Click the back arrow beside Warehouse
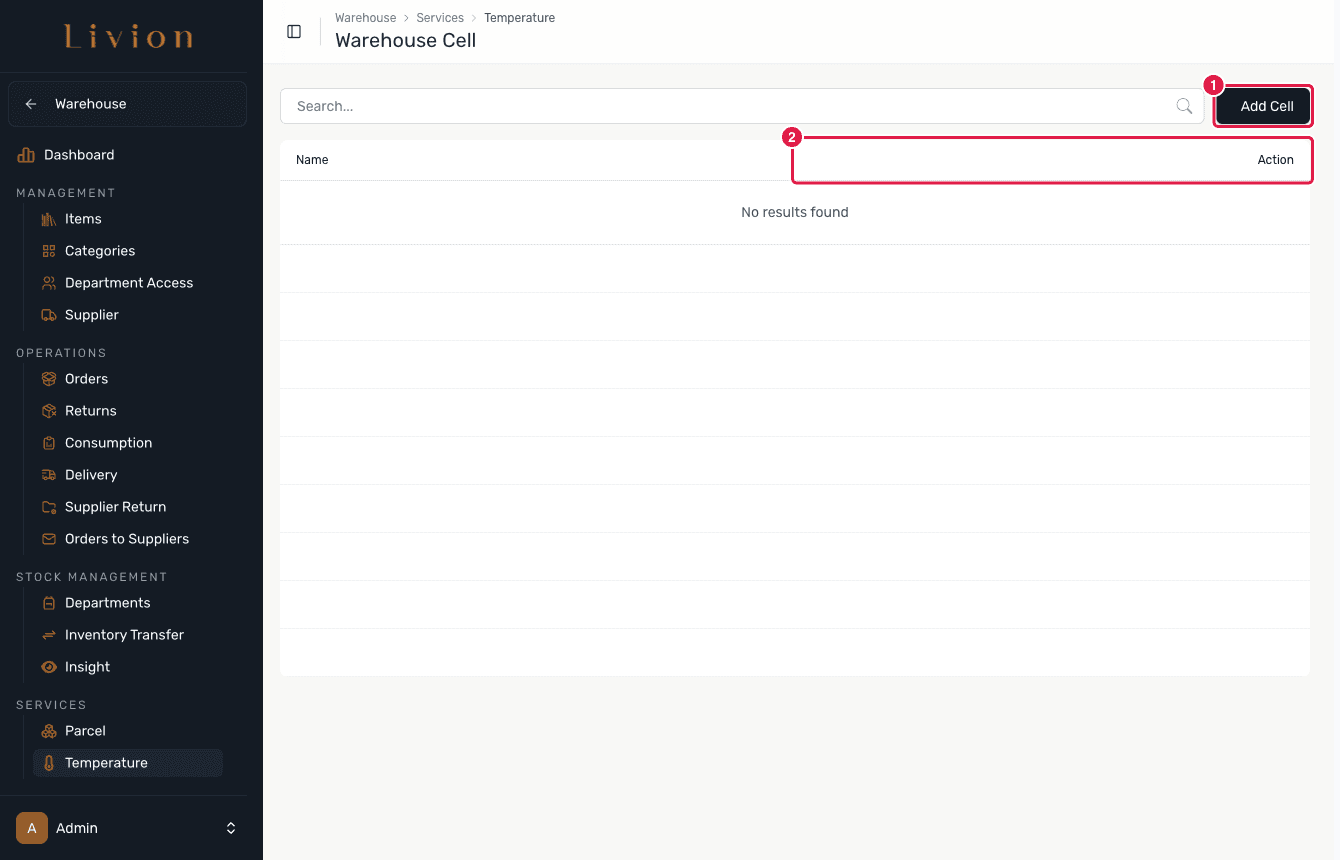This screenshot has width=1340, height=860. [x=31, y=104]
